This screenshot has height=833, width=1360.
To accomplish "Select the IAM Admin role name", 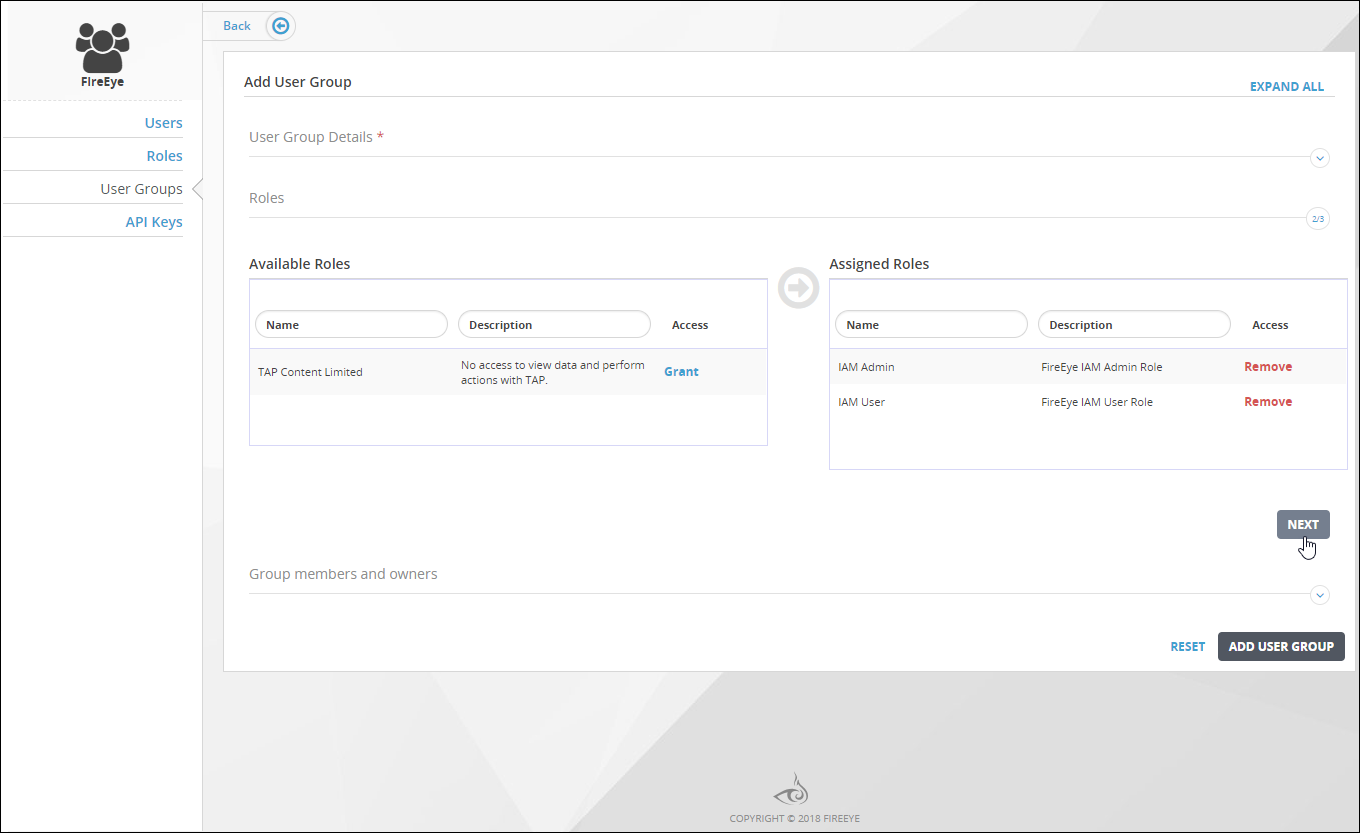I will pos(866,367).
